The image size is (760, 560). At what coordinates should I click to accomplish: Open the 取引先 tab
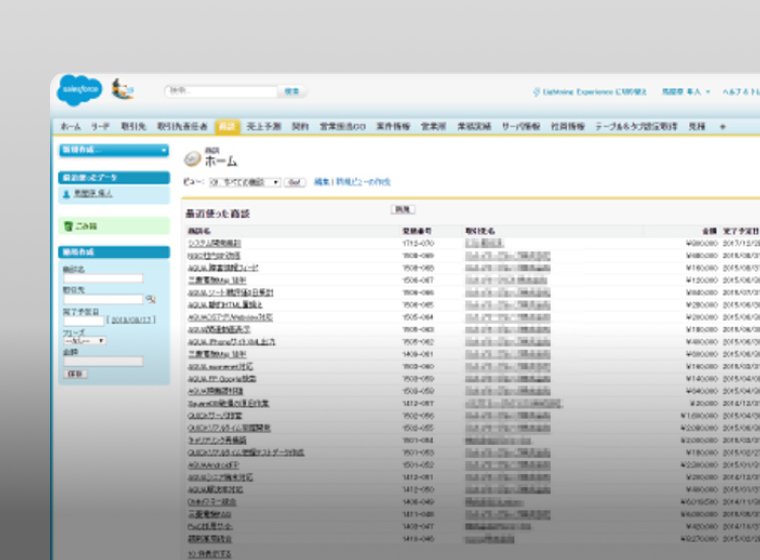133,127
